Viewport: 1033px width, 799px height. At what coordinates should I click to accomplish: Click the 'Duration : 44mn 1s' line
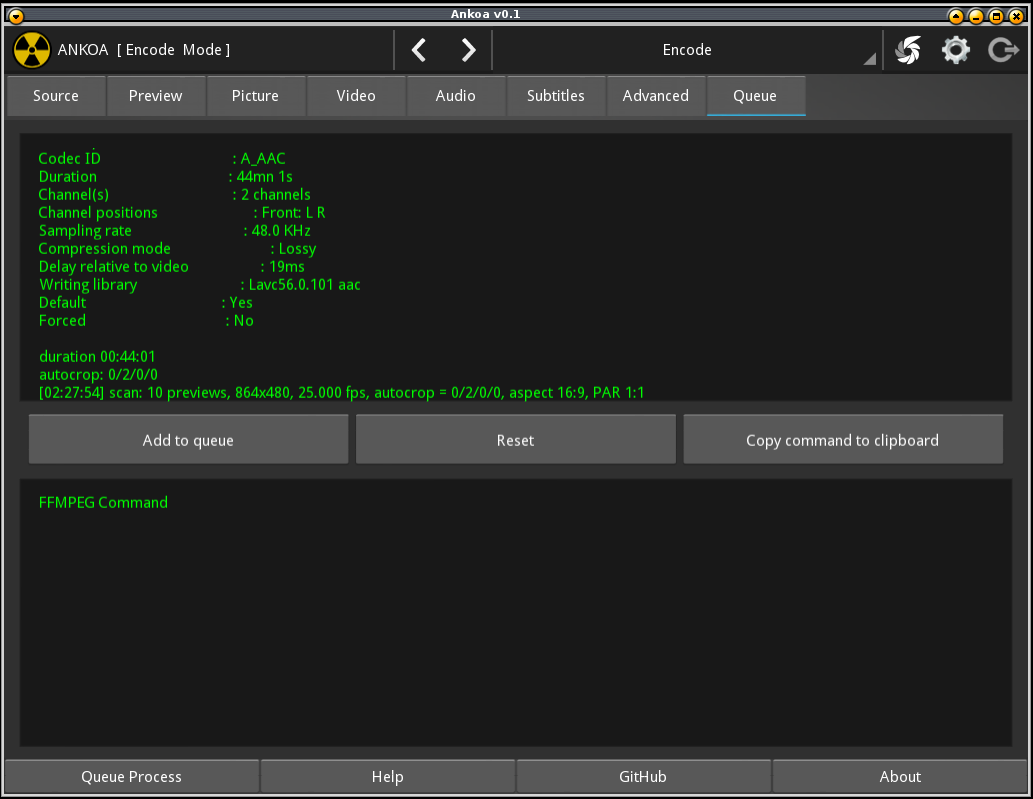click(165, 177)
